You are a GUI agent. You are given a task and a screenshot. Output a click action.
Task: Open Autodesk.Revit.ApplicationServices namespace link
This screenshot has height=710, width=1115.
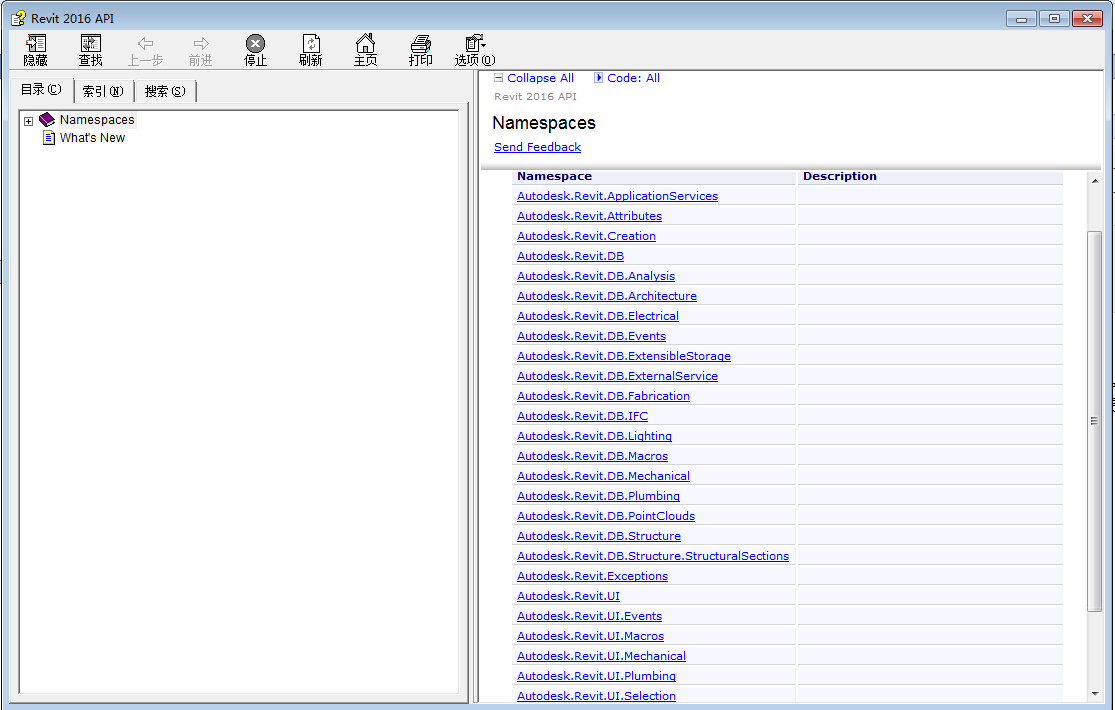[x=617, y=196]
